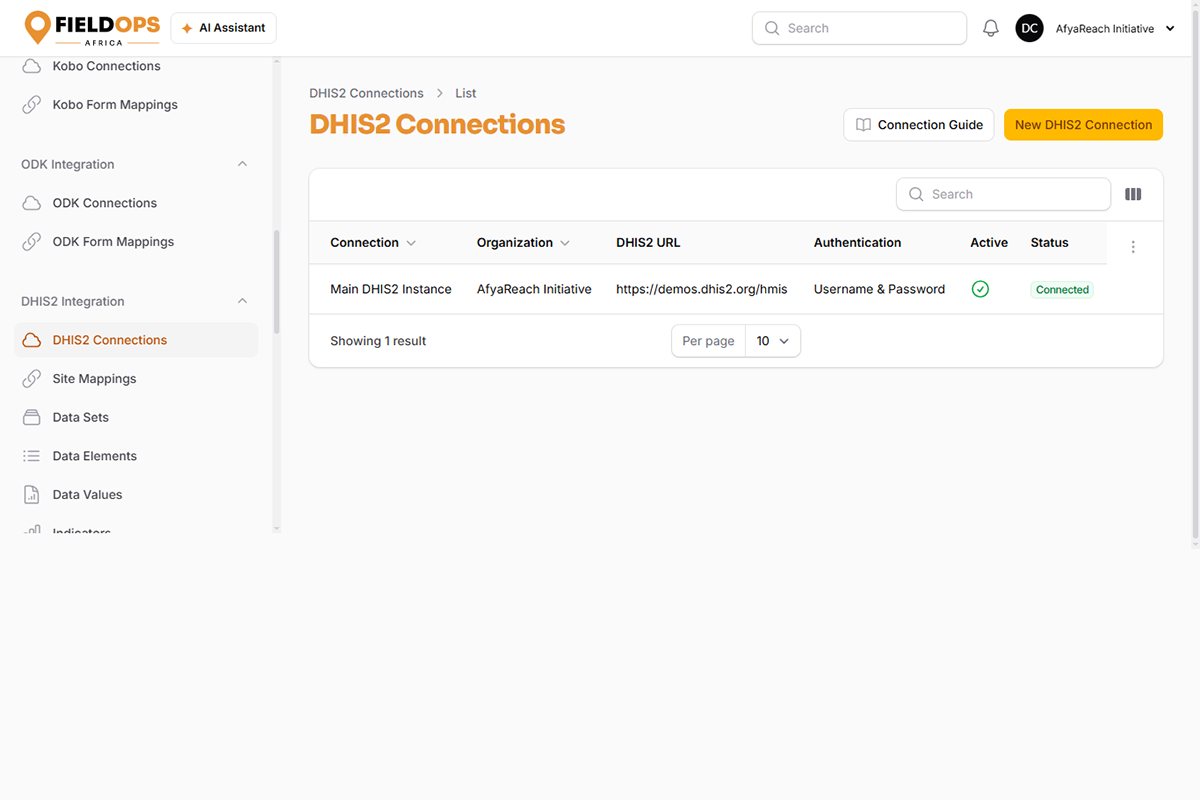The image size is (1200, 800).
Task: Open Kobo Connections in sidebar
Action: coord(136,66)
